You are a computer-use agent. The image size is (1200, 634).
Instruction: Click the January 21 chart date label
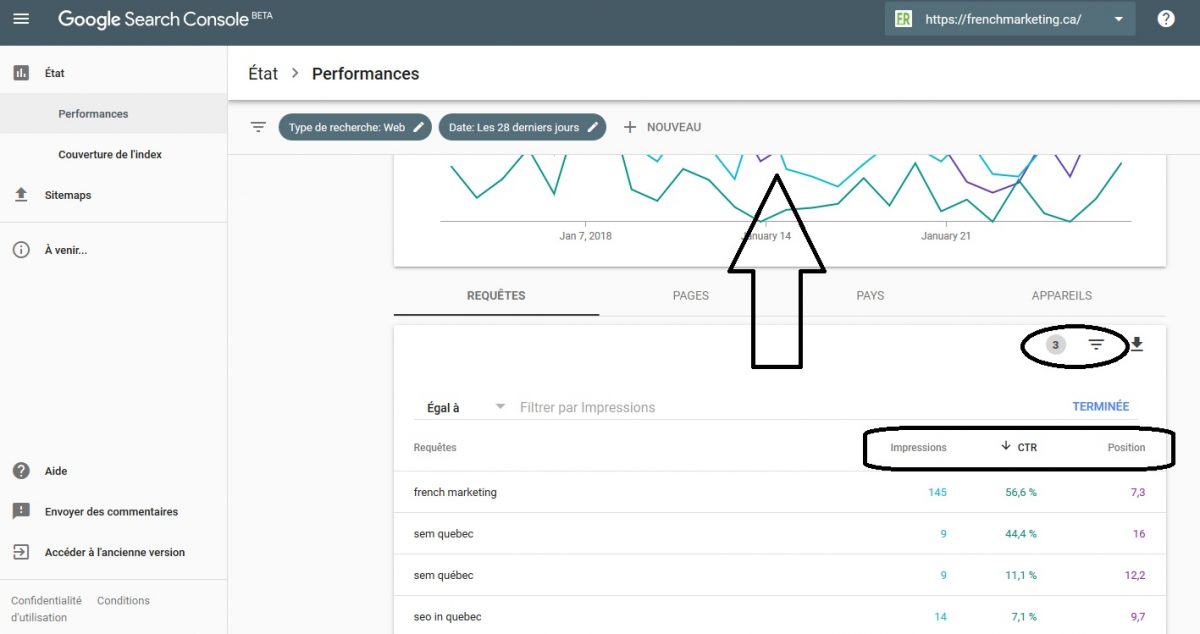click(x=946, y=236)
